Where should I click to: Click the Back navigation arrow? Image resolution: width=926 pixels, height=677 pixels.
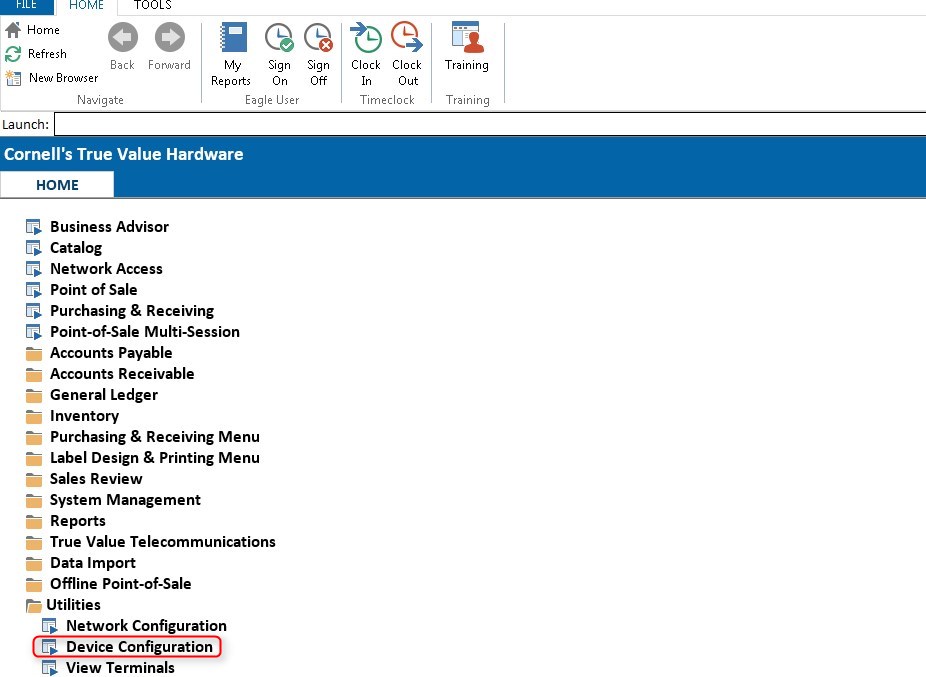pos(122,39)
